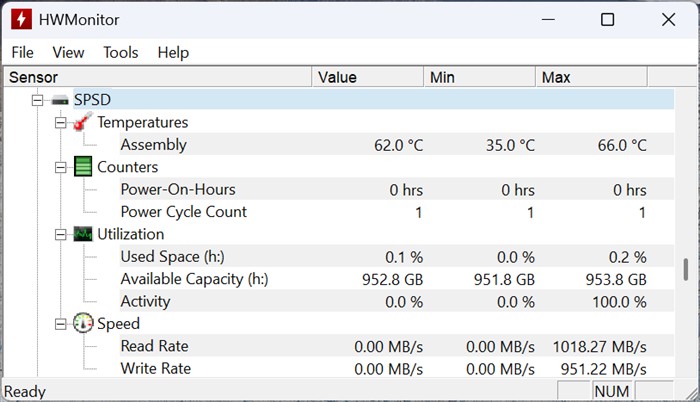The width and height of the screenshot is (700, 402).
Task: Open the View menu
Action: [x=68, y=52]
